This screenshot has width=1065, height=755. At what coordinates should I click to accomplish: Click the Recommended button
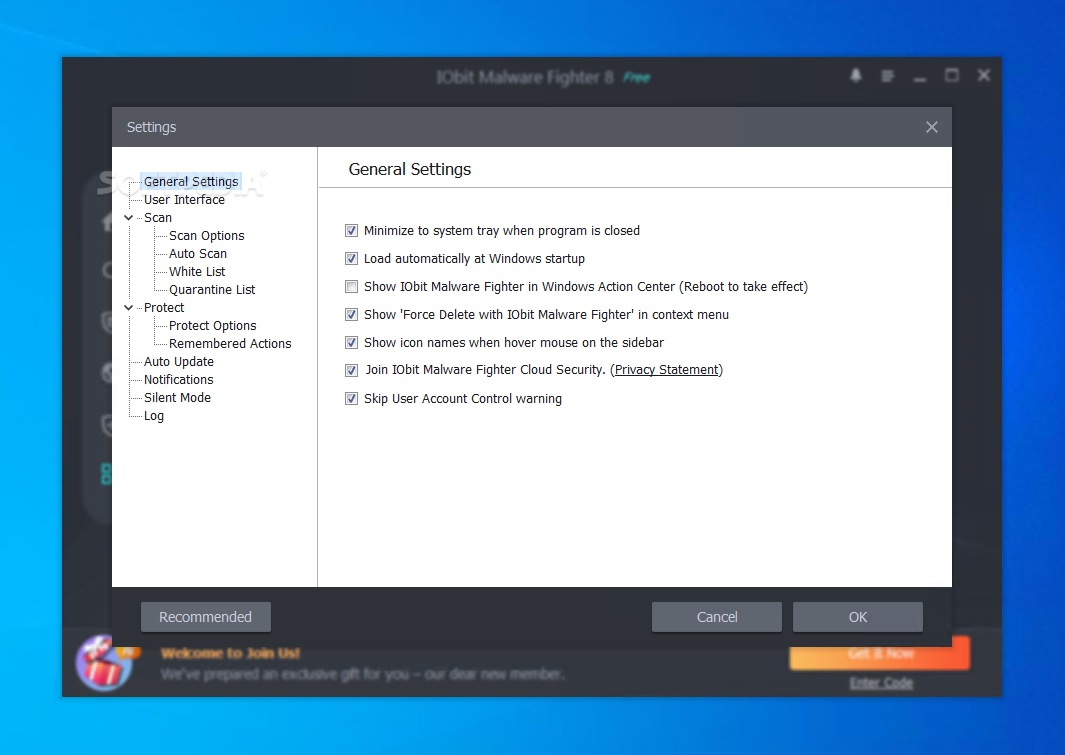[206, 617]
